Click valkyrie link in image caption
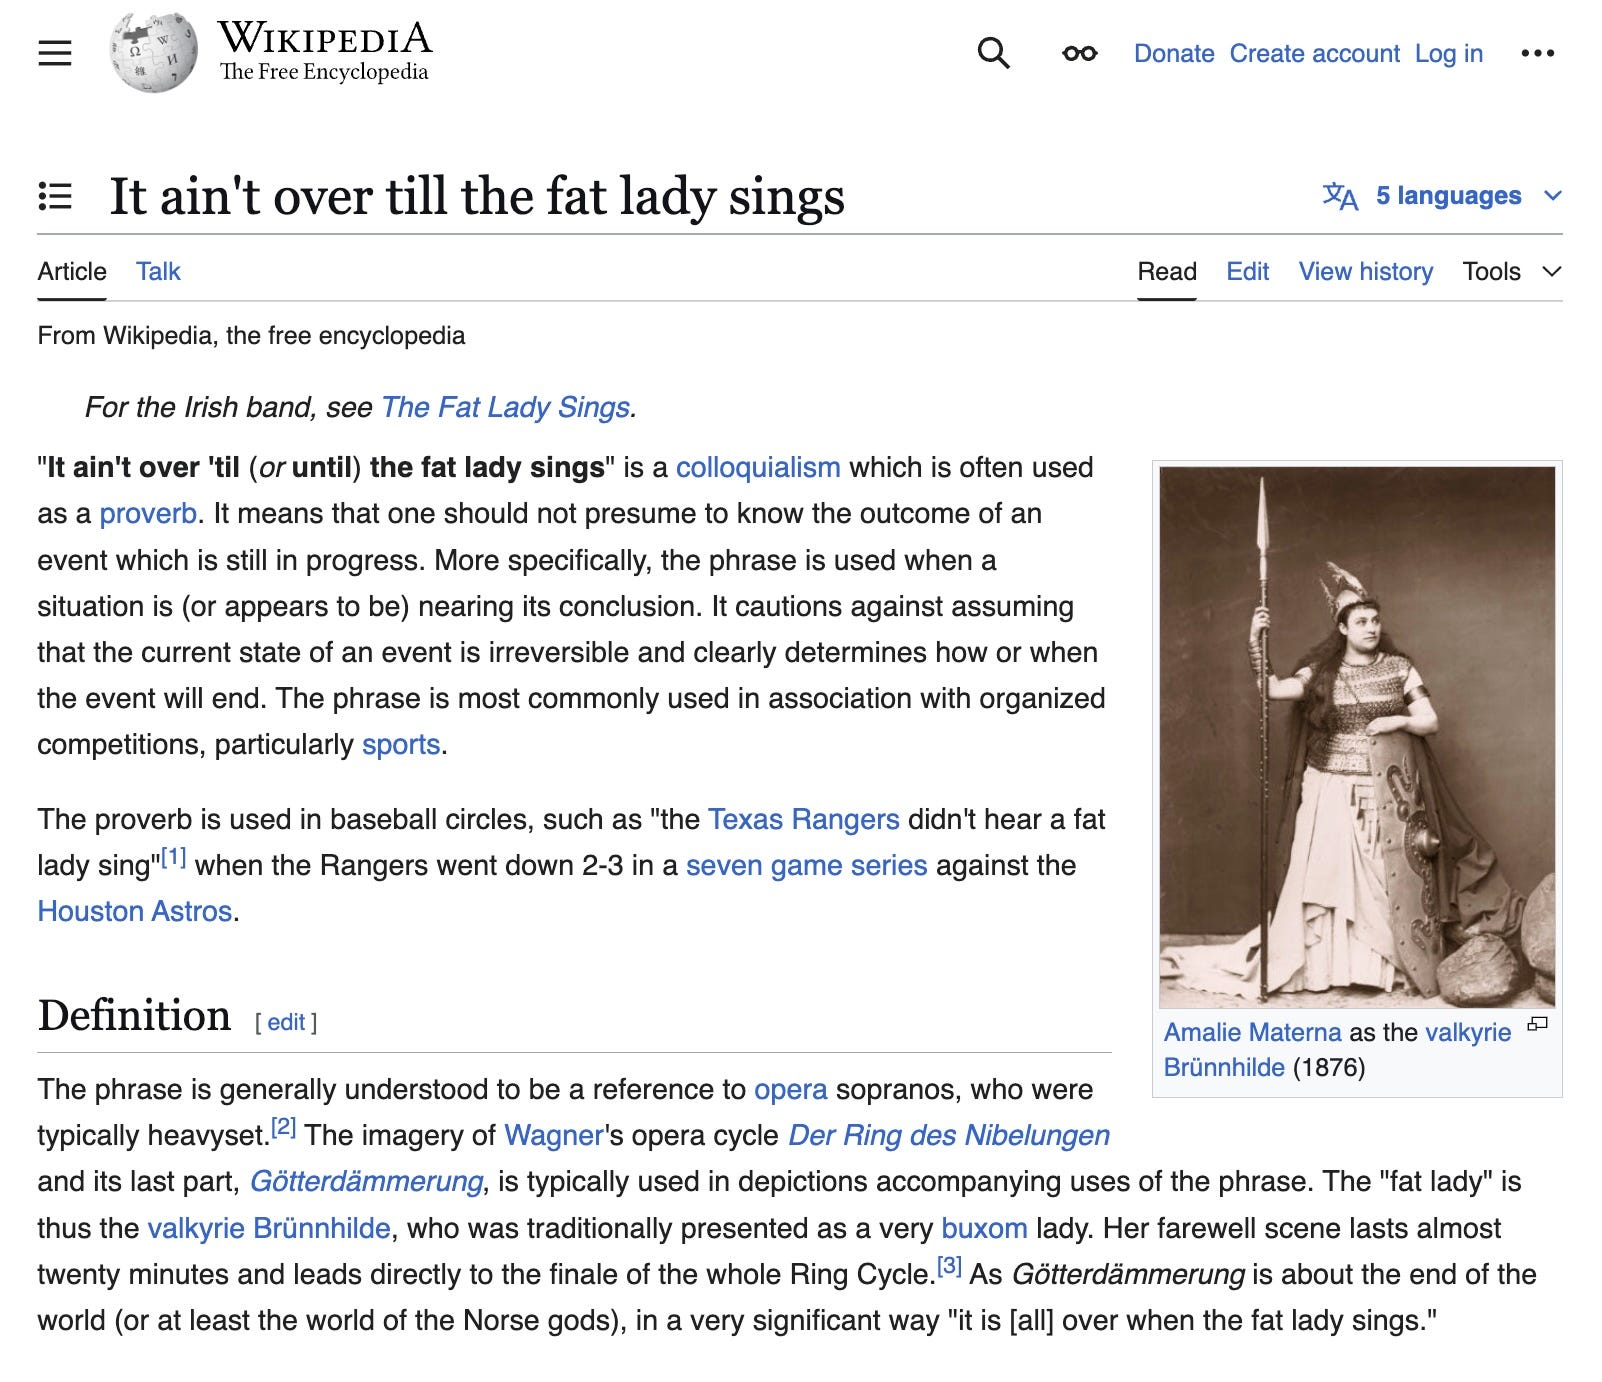 click(1468, 1032)
